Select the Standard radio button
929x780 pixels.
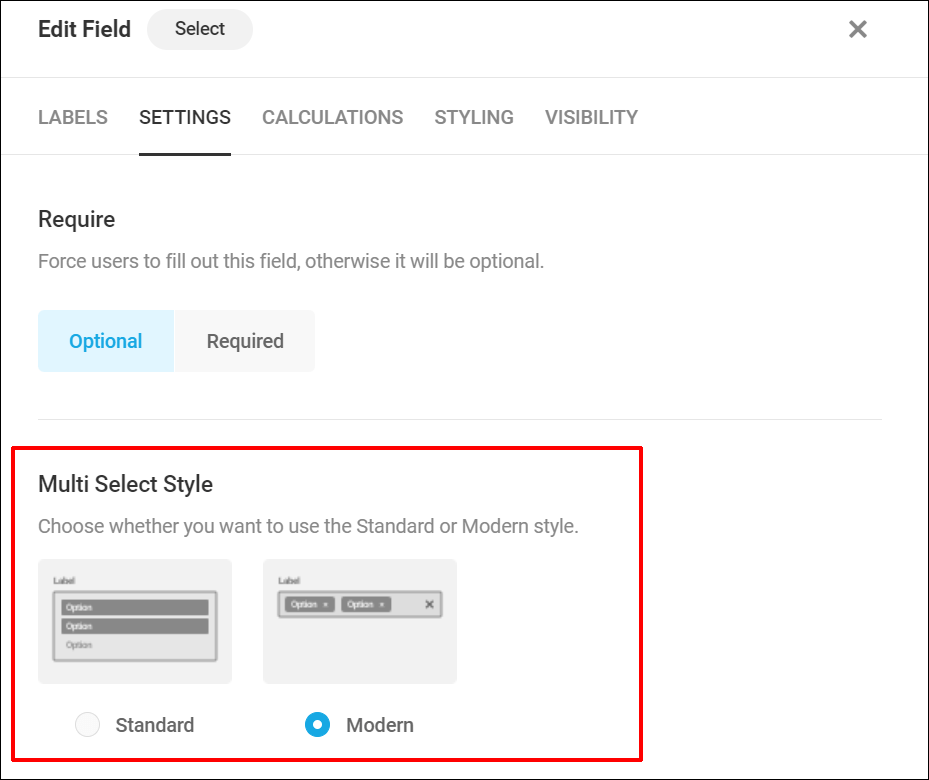[x=87, y=724]
